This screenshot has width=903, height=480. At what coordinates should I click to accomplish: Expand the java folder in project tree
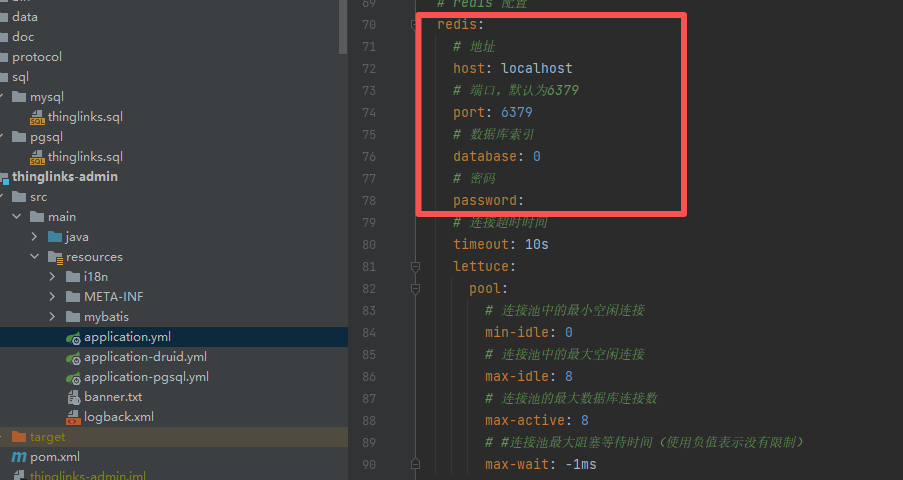tap(35, 237)
